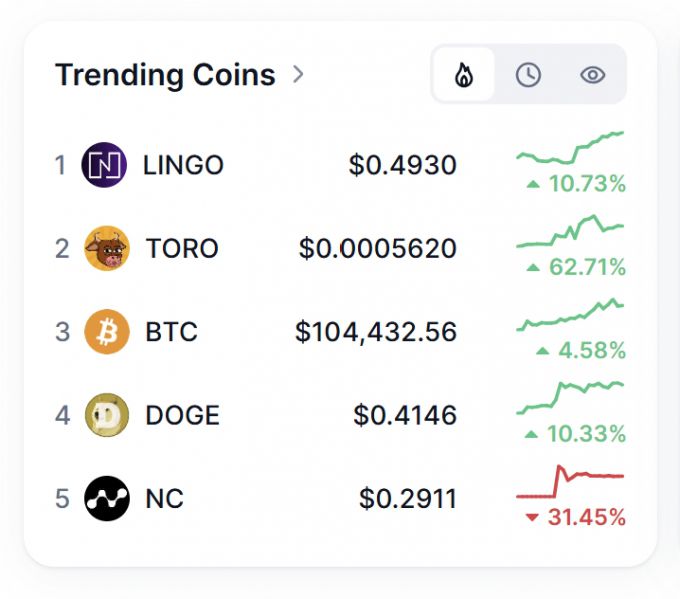
Task: Click the DOGE sparkline chart
Action: click(570, 397)
